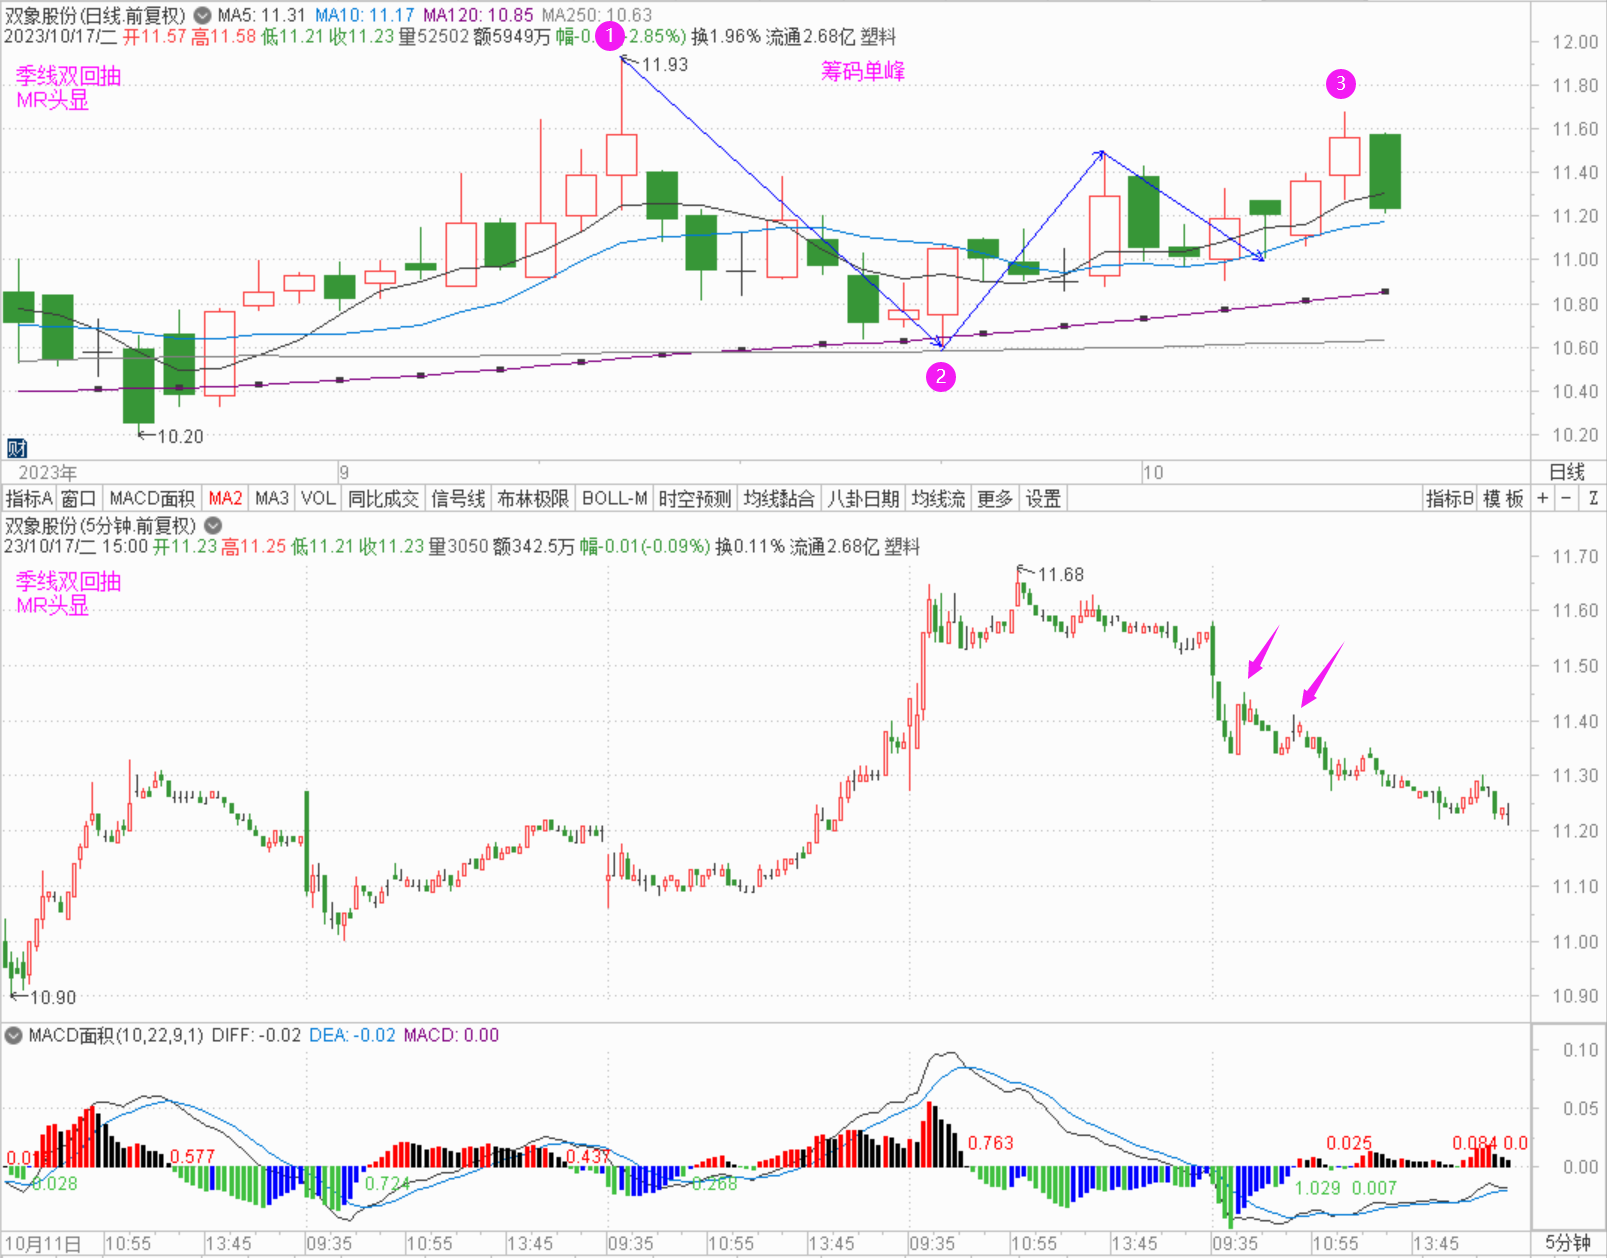This screenshot has height=1258, width=1607.
Task: Click the 指标B button
Action: point(1450,498)
